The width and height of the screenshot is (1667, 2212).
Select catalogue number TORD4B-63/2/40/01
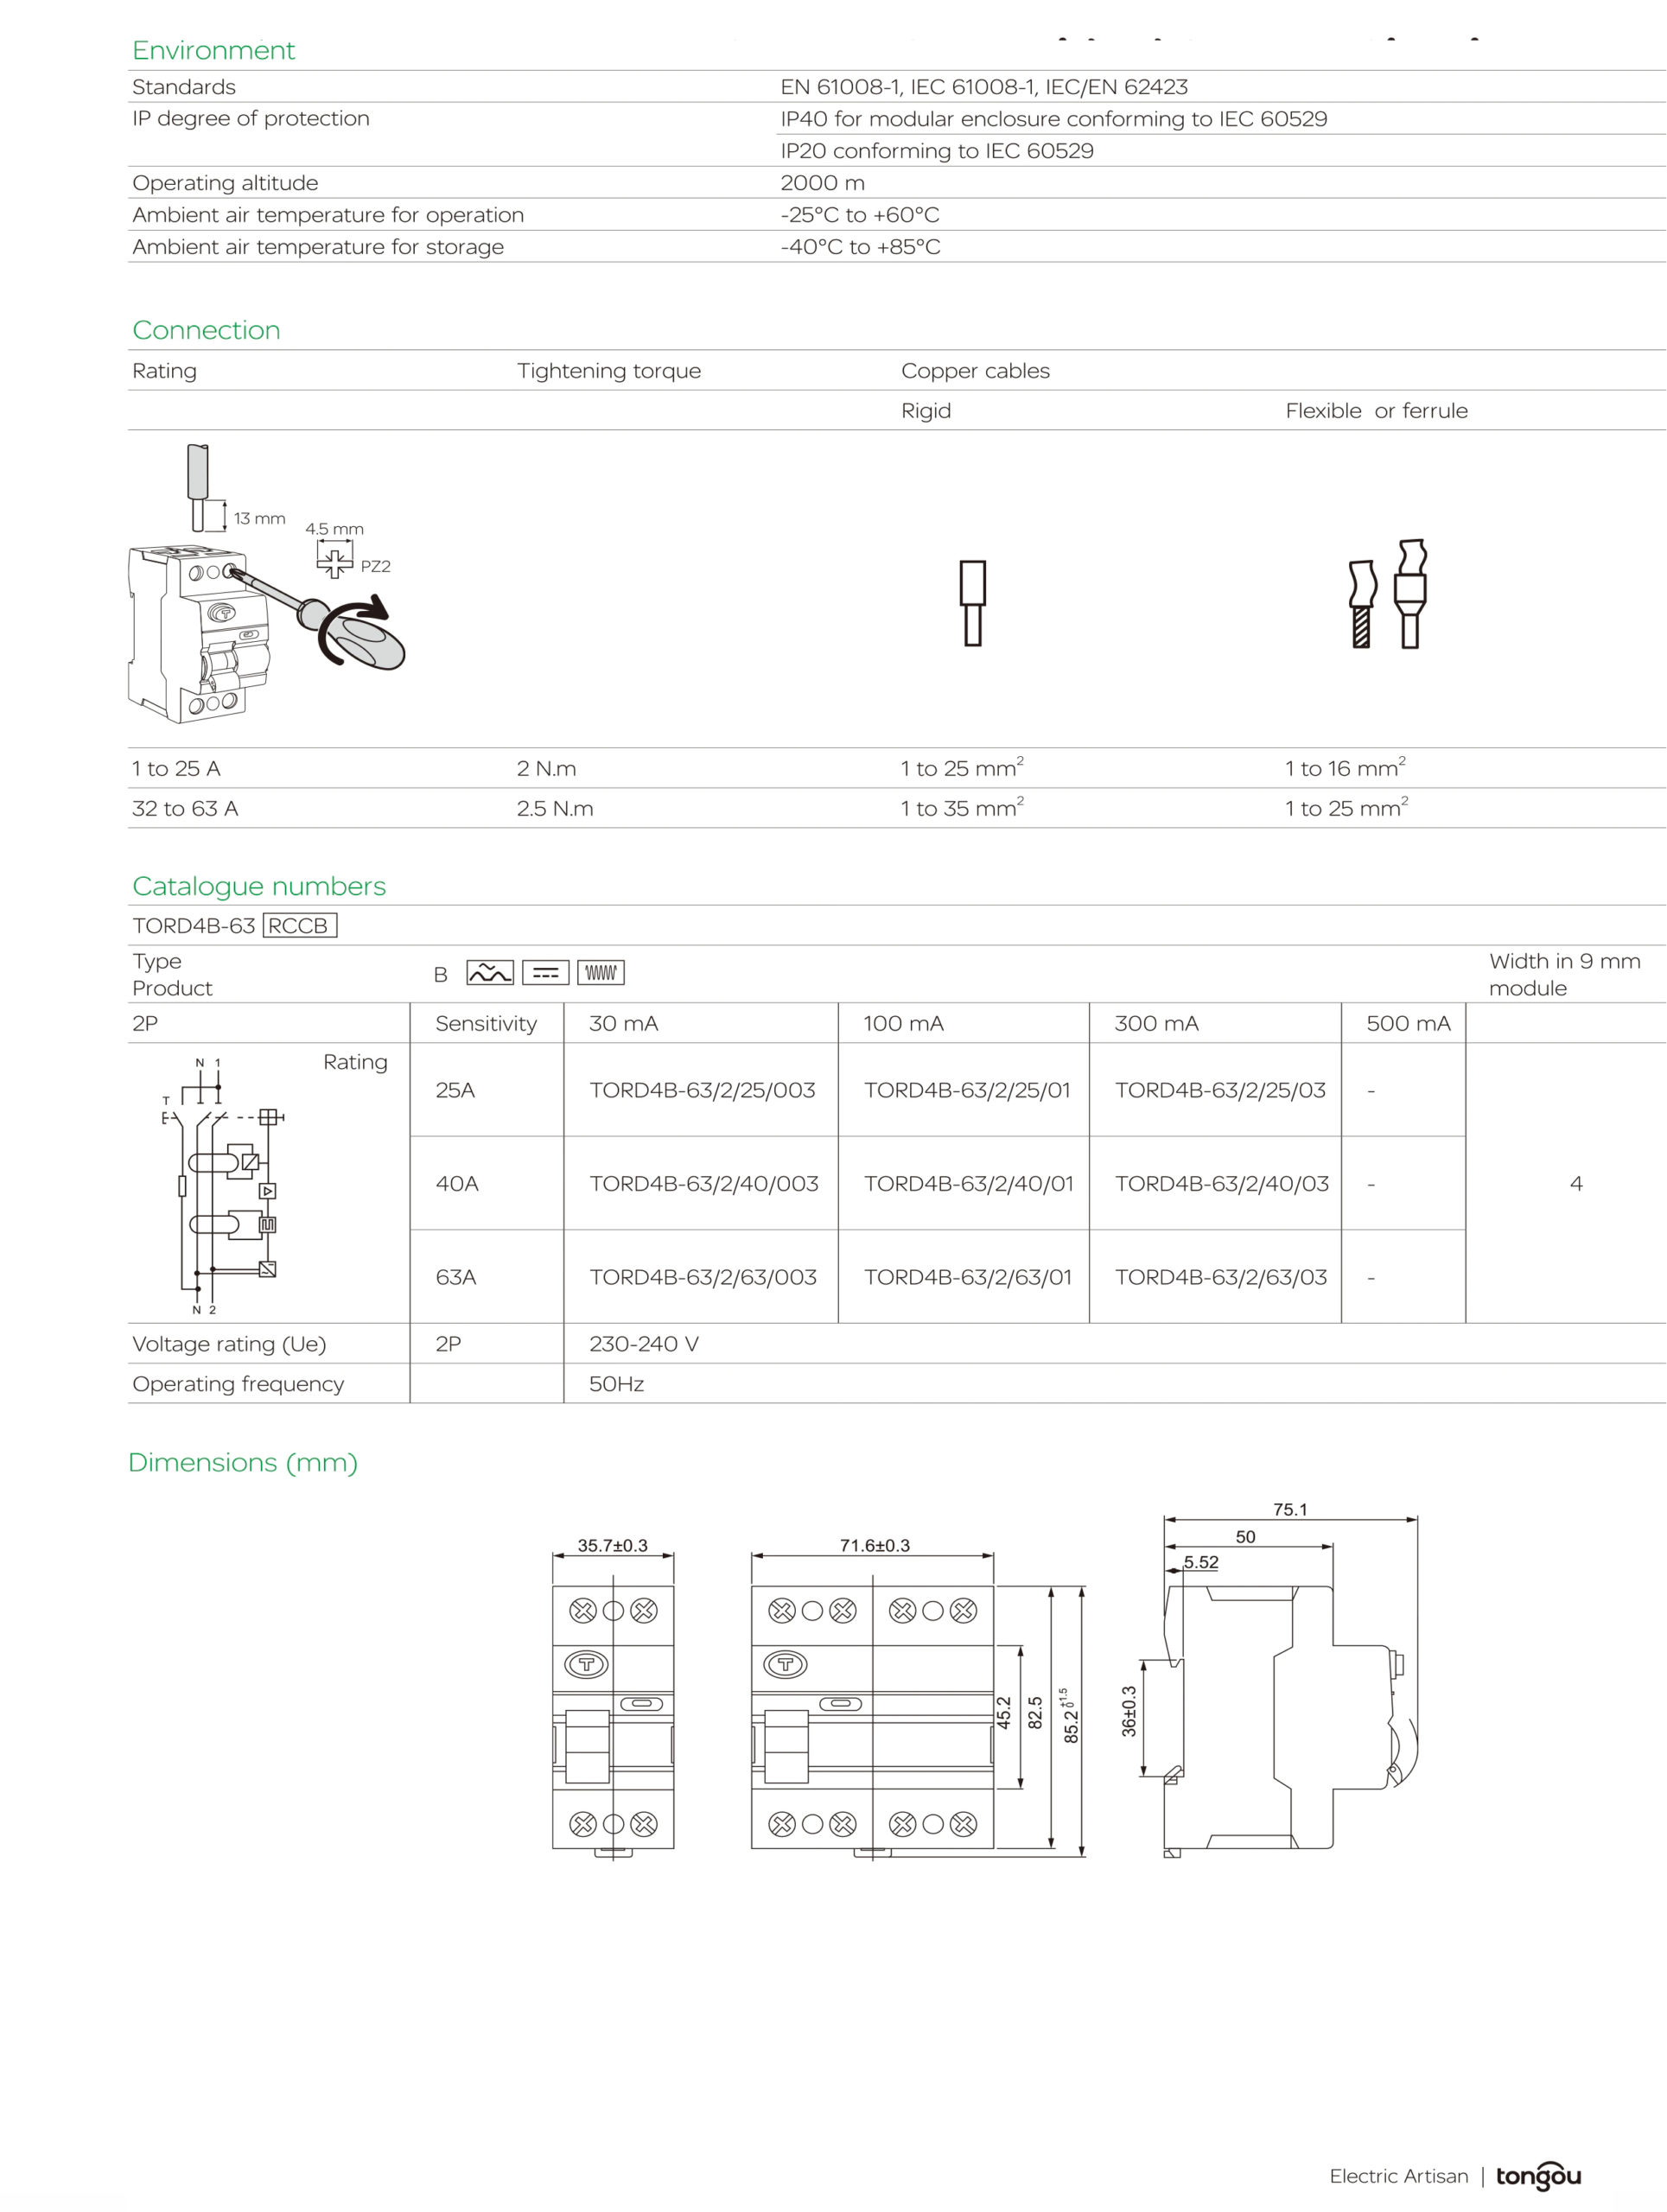[x=968, y=1183]
